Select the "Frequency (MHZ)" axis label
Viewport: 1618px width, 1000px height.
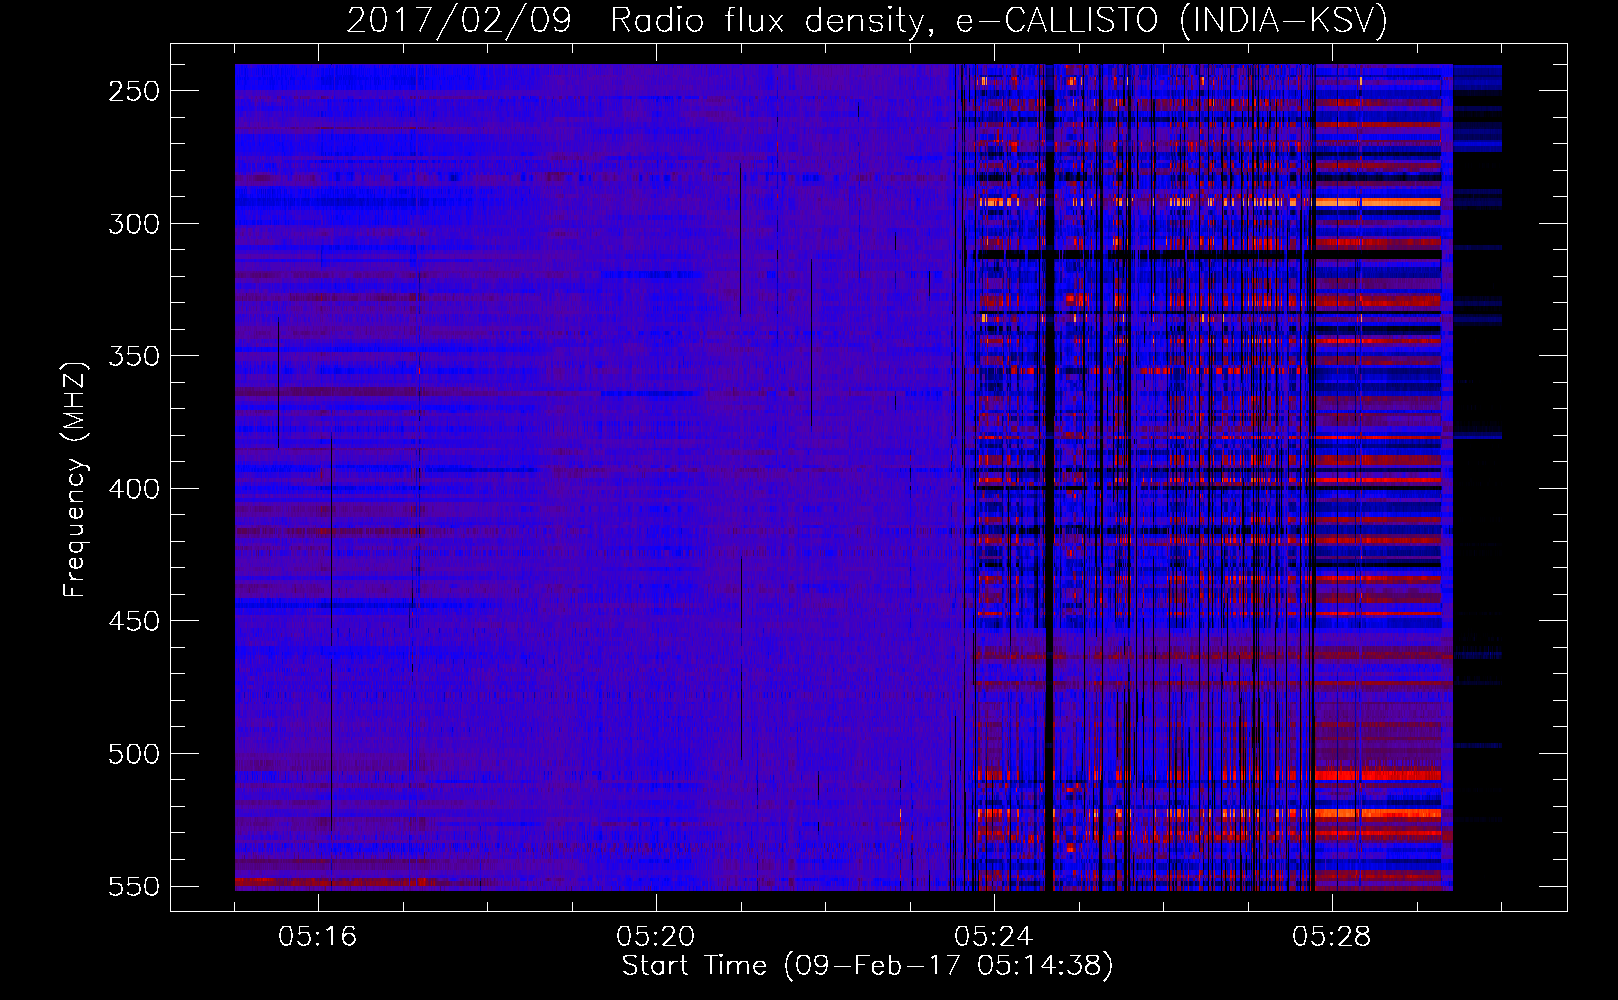pos(75,479)
